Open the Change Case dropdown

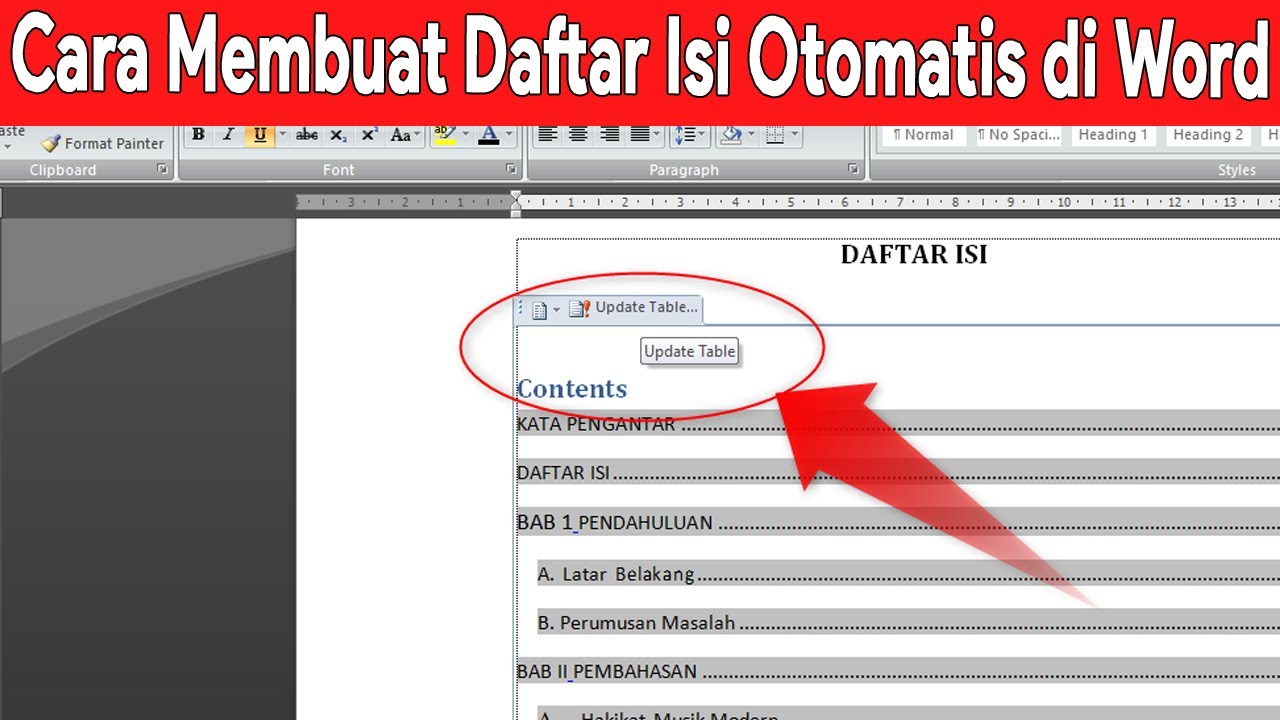pos(404,134)
